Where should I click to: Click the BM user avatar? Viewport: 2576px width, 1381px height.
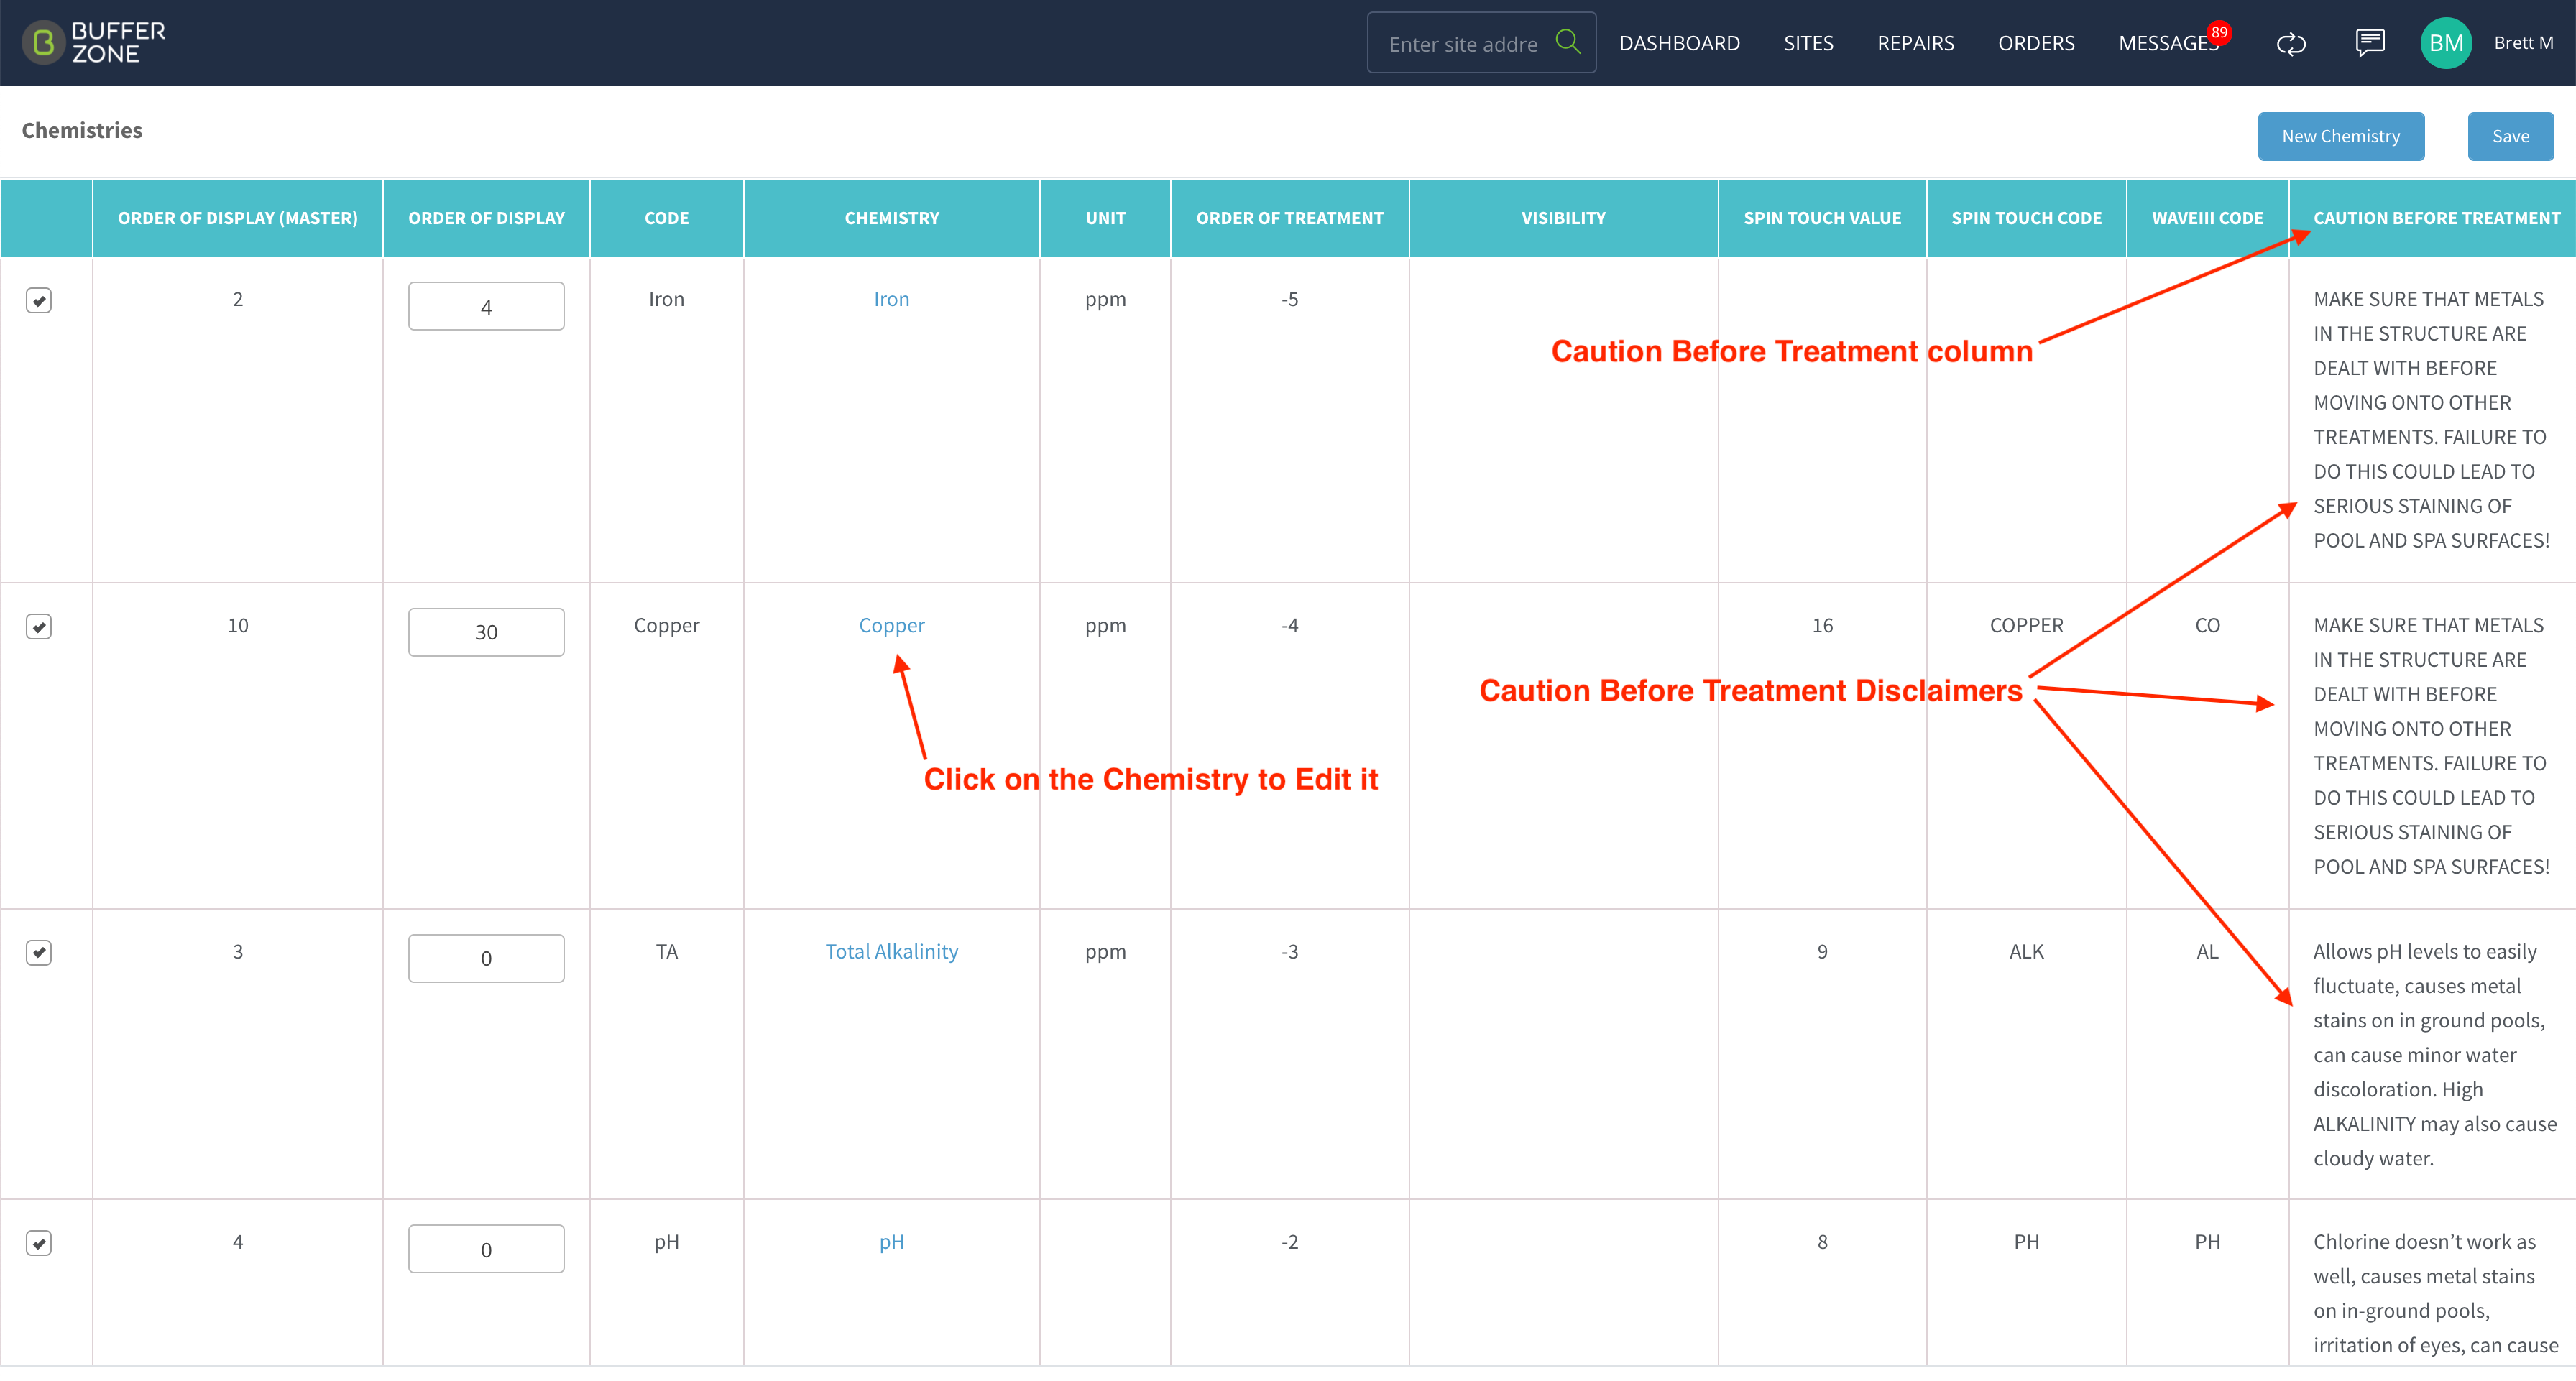click(2446, 43)
